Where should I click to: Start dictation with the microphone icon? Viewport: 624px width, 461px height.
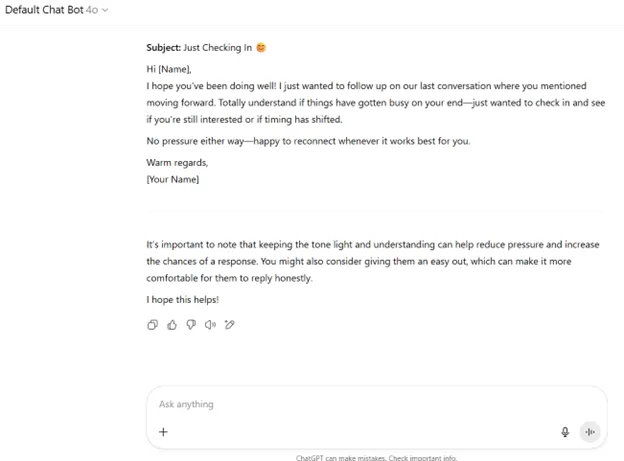click(565, 432)
